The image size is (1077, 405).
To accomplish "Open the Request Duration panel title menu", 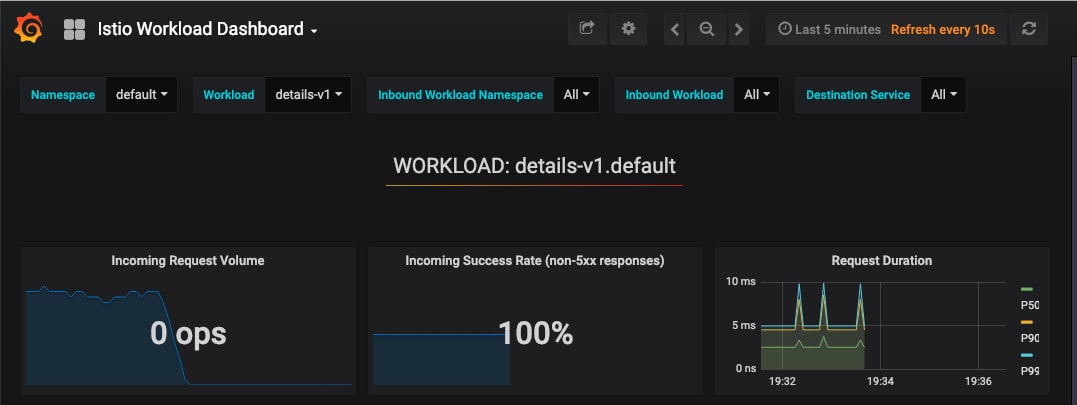I will (x=881, y=261).
